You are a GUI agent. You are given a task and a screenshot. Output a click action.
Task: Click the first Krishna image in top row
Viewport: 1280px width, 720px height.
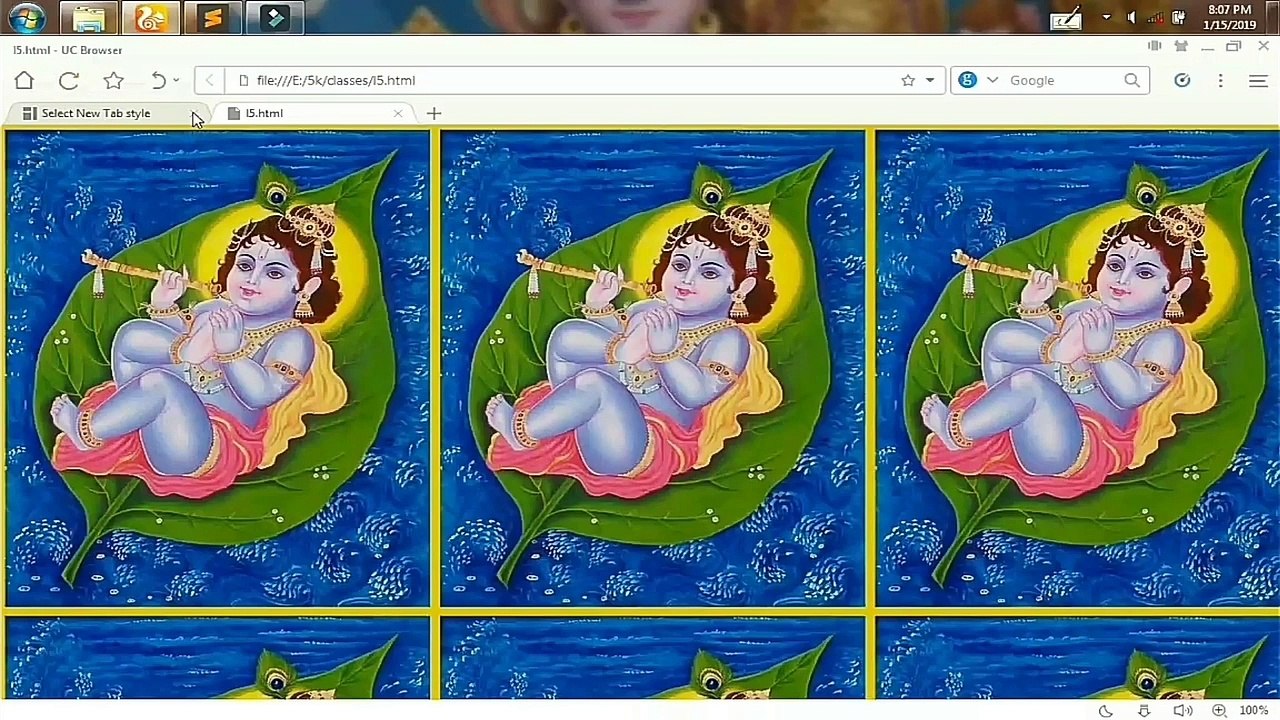217,369
